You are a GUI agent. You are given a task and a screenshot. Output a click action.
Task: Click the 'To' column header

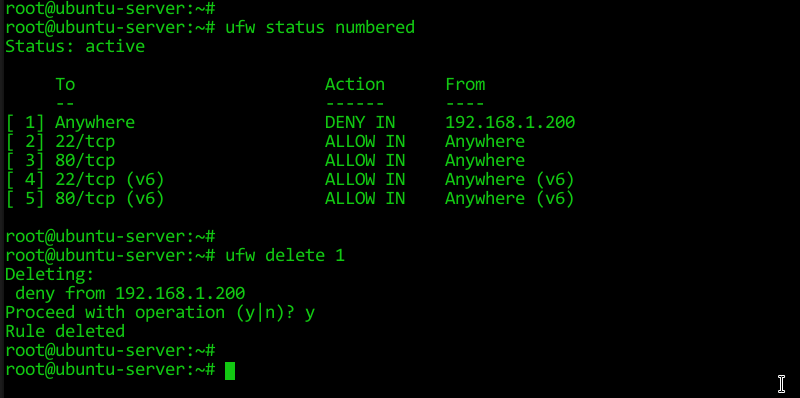65,84
